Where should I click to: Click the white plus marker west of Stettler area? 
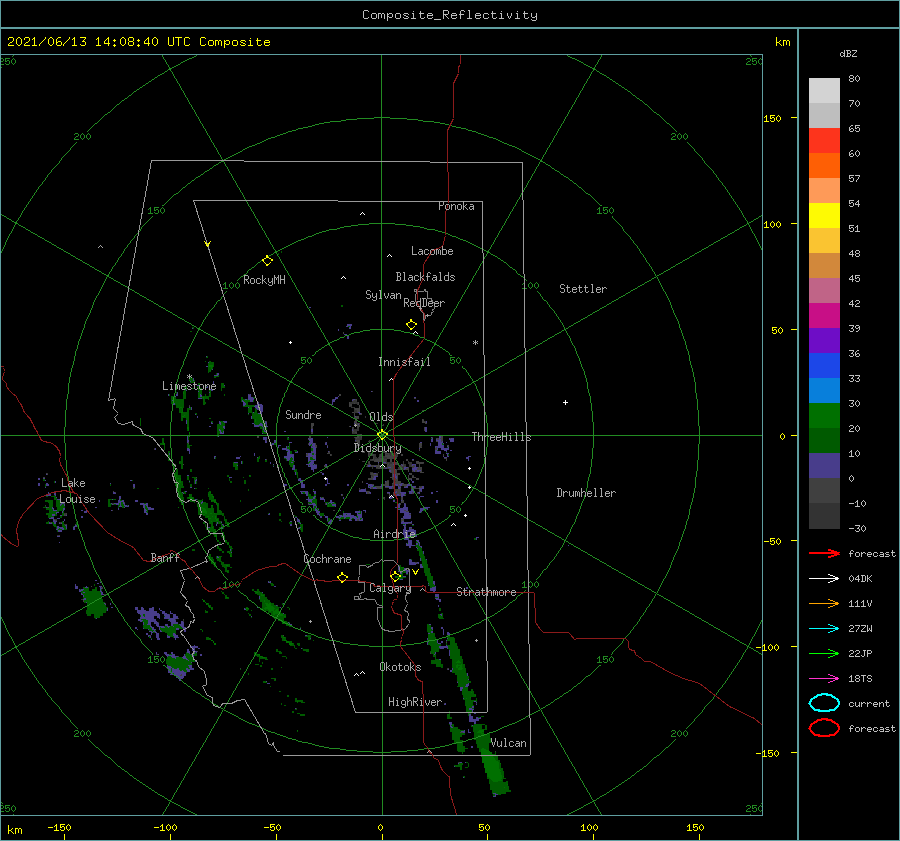(x=565, y=402)
